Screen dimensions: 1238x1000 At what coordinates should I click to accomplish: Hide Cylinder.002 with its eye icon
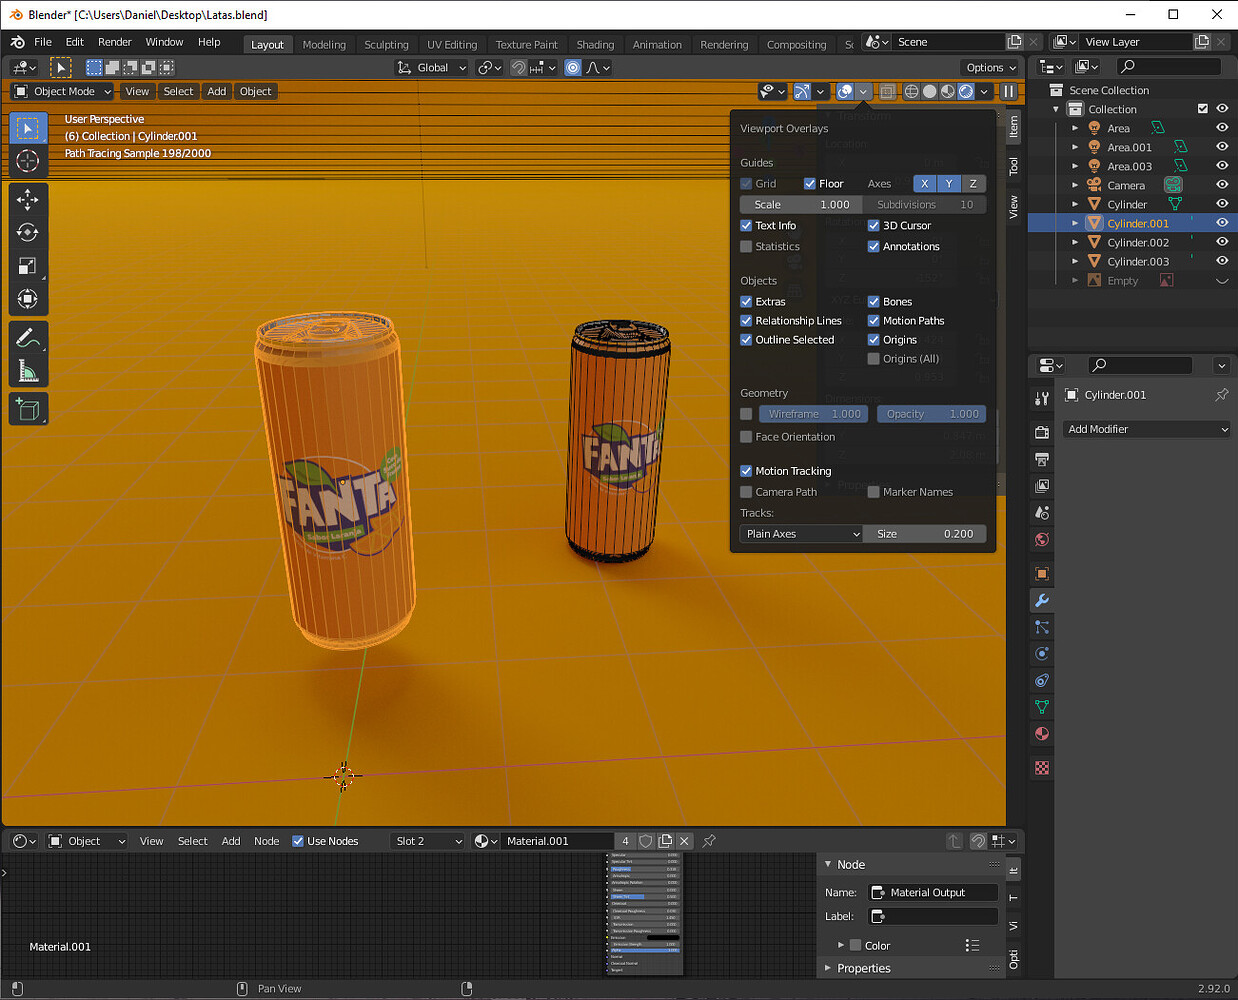(1222, 242)
